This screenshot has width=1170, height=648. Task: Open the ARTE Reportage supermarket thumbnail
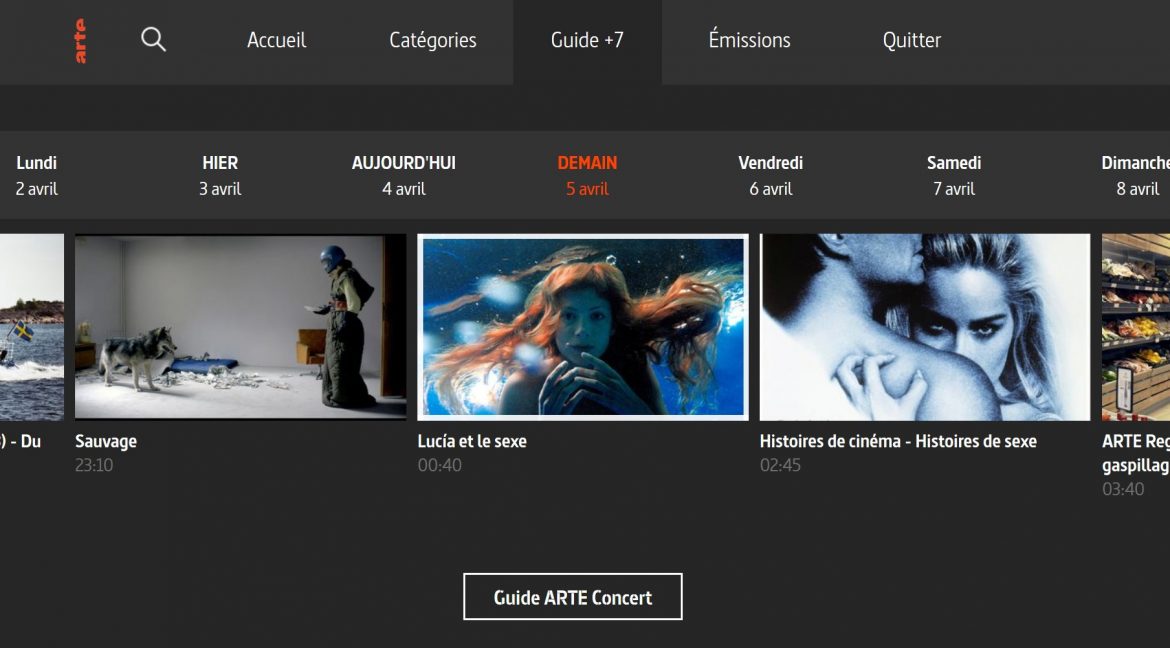coord(1136,327)
